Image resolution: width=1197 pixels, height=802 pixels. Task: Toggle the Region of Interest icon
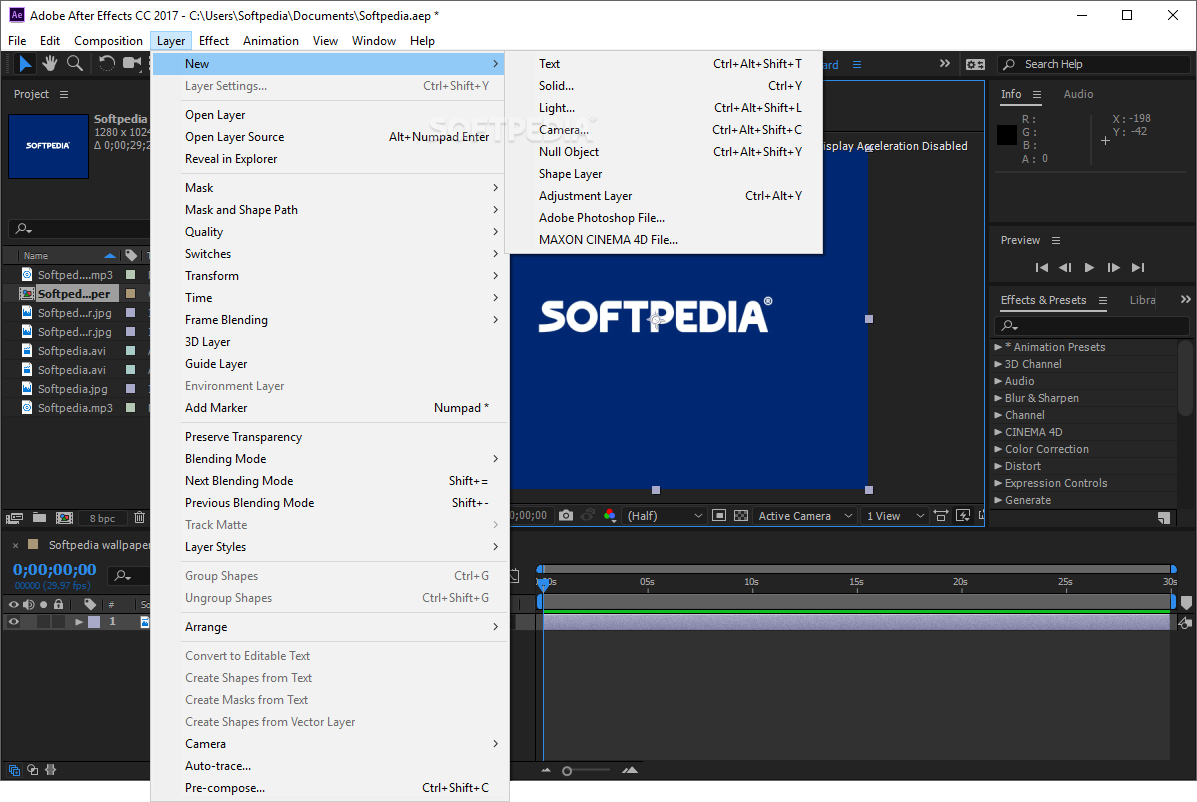click(718, 516)
